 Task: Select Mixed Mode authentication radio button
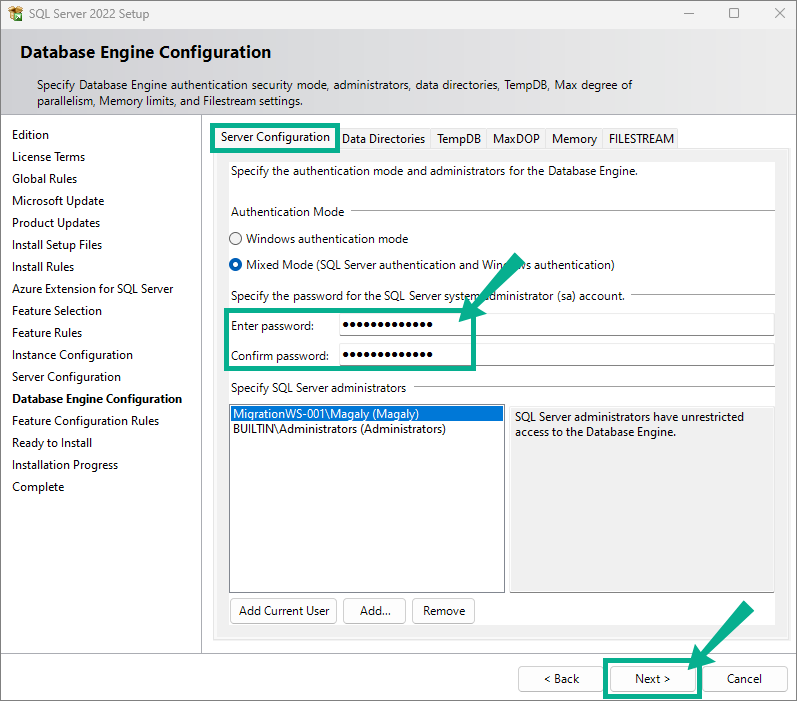point(235,265)
